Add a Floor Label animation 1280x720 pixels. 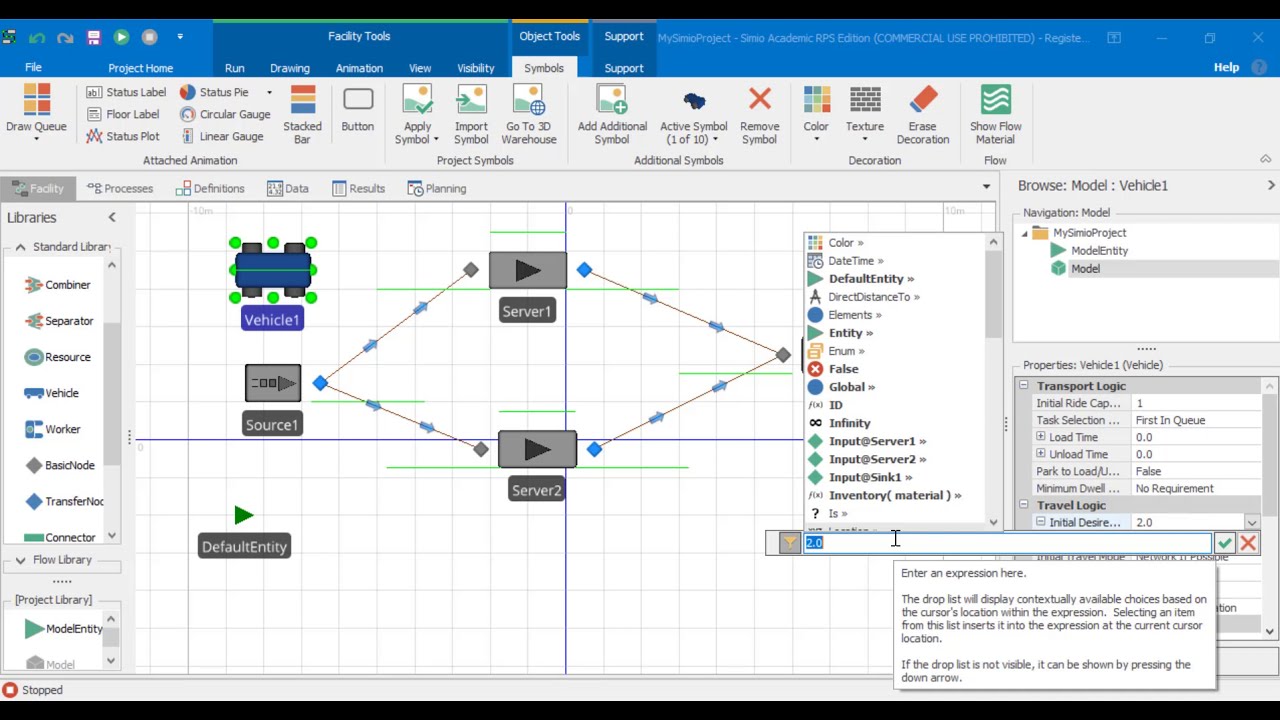click(122, 114)
